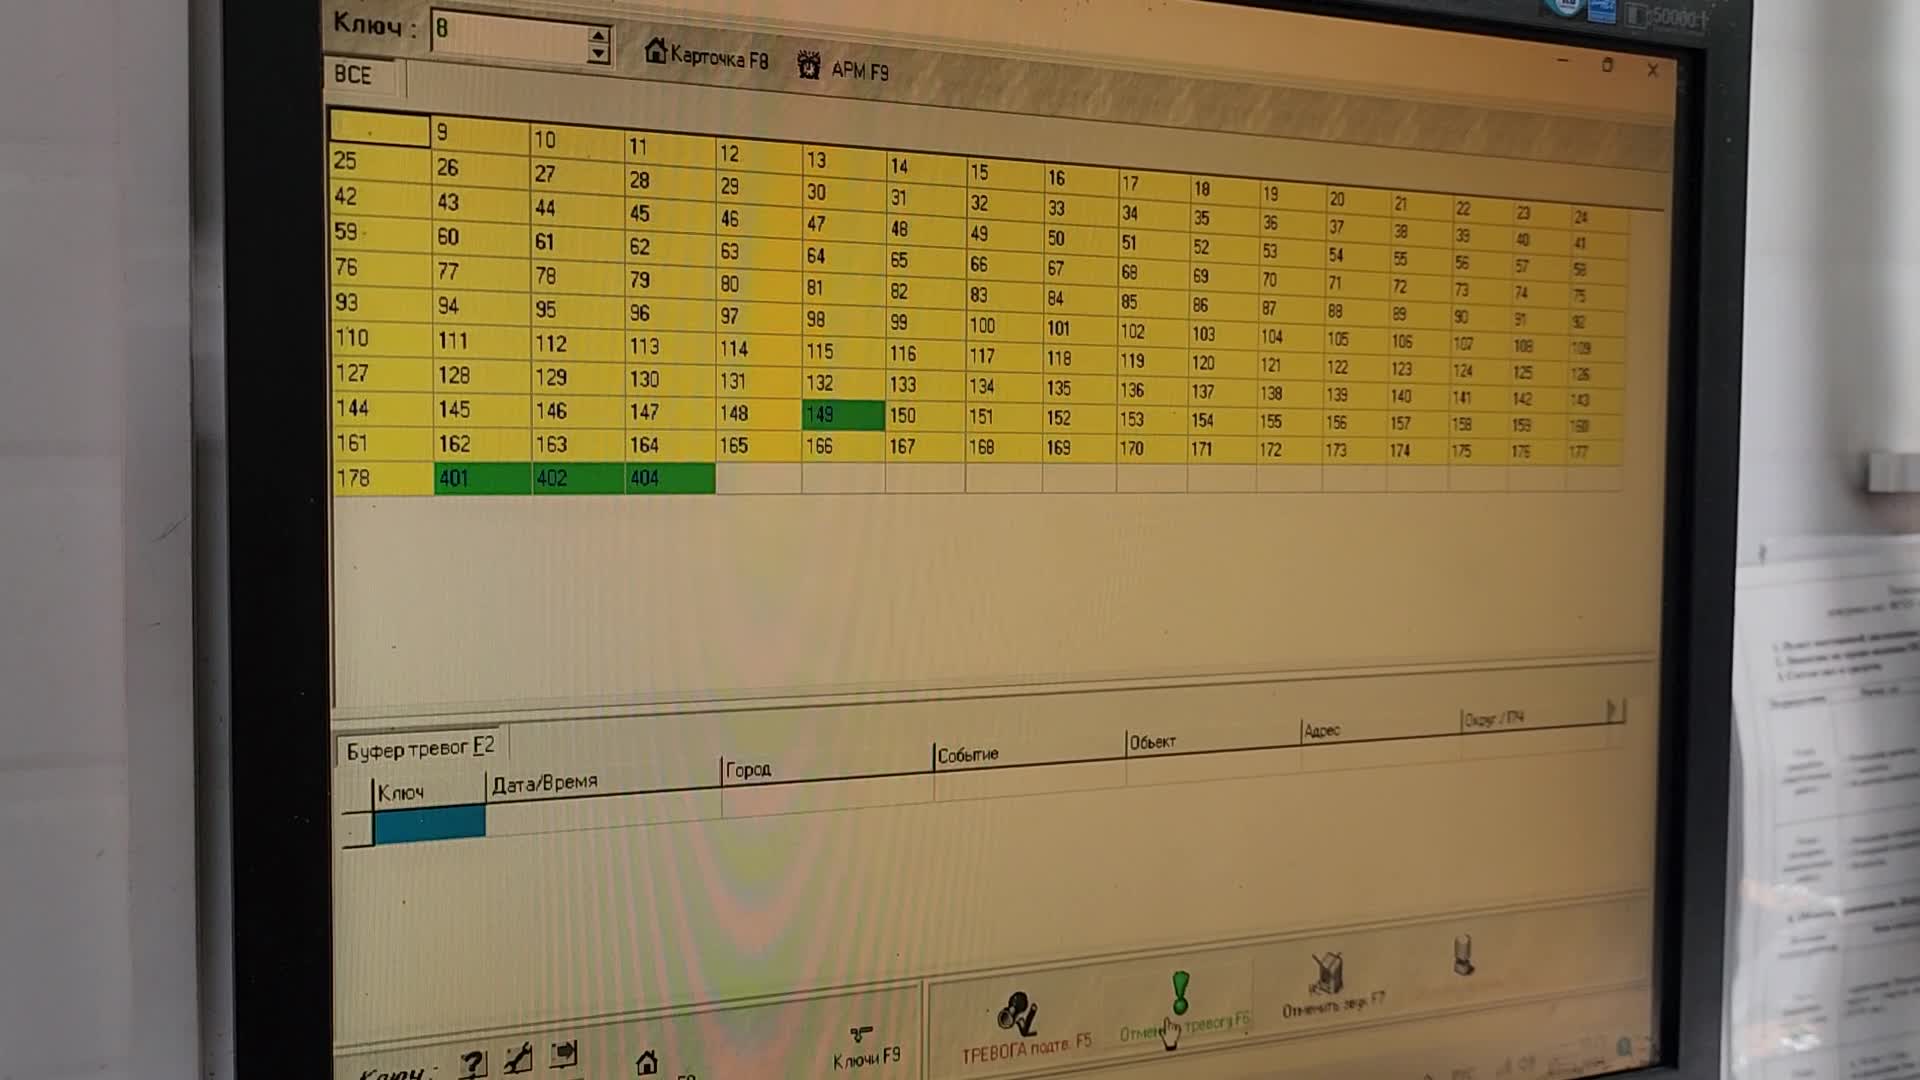This screenshot has height=1080, width=1920.
Task: Open the help question mark icon
Action: 473,1063
